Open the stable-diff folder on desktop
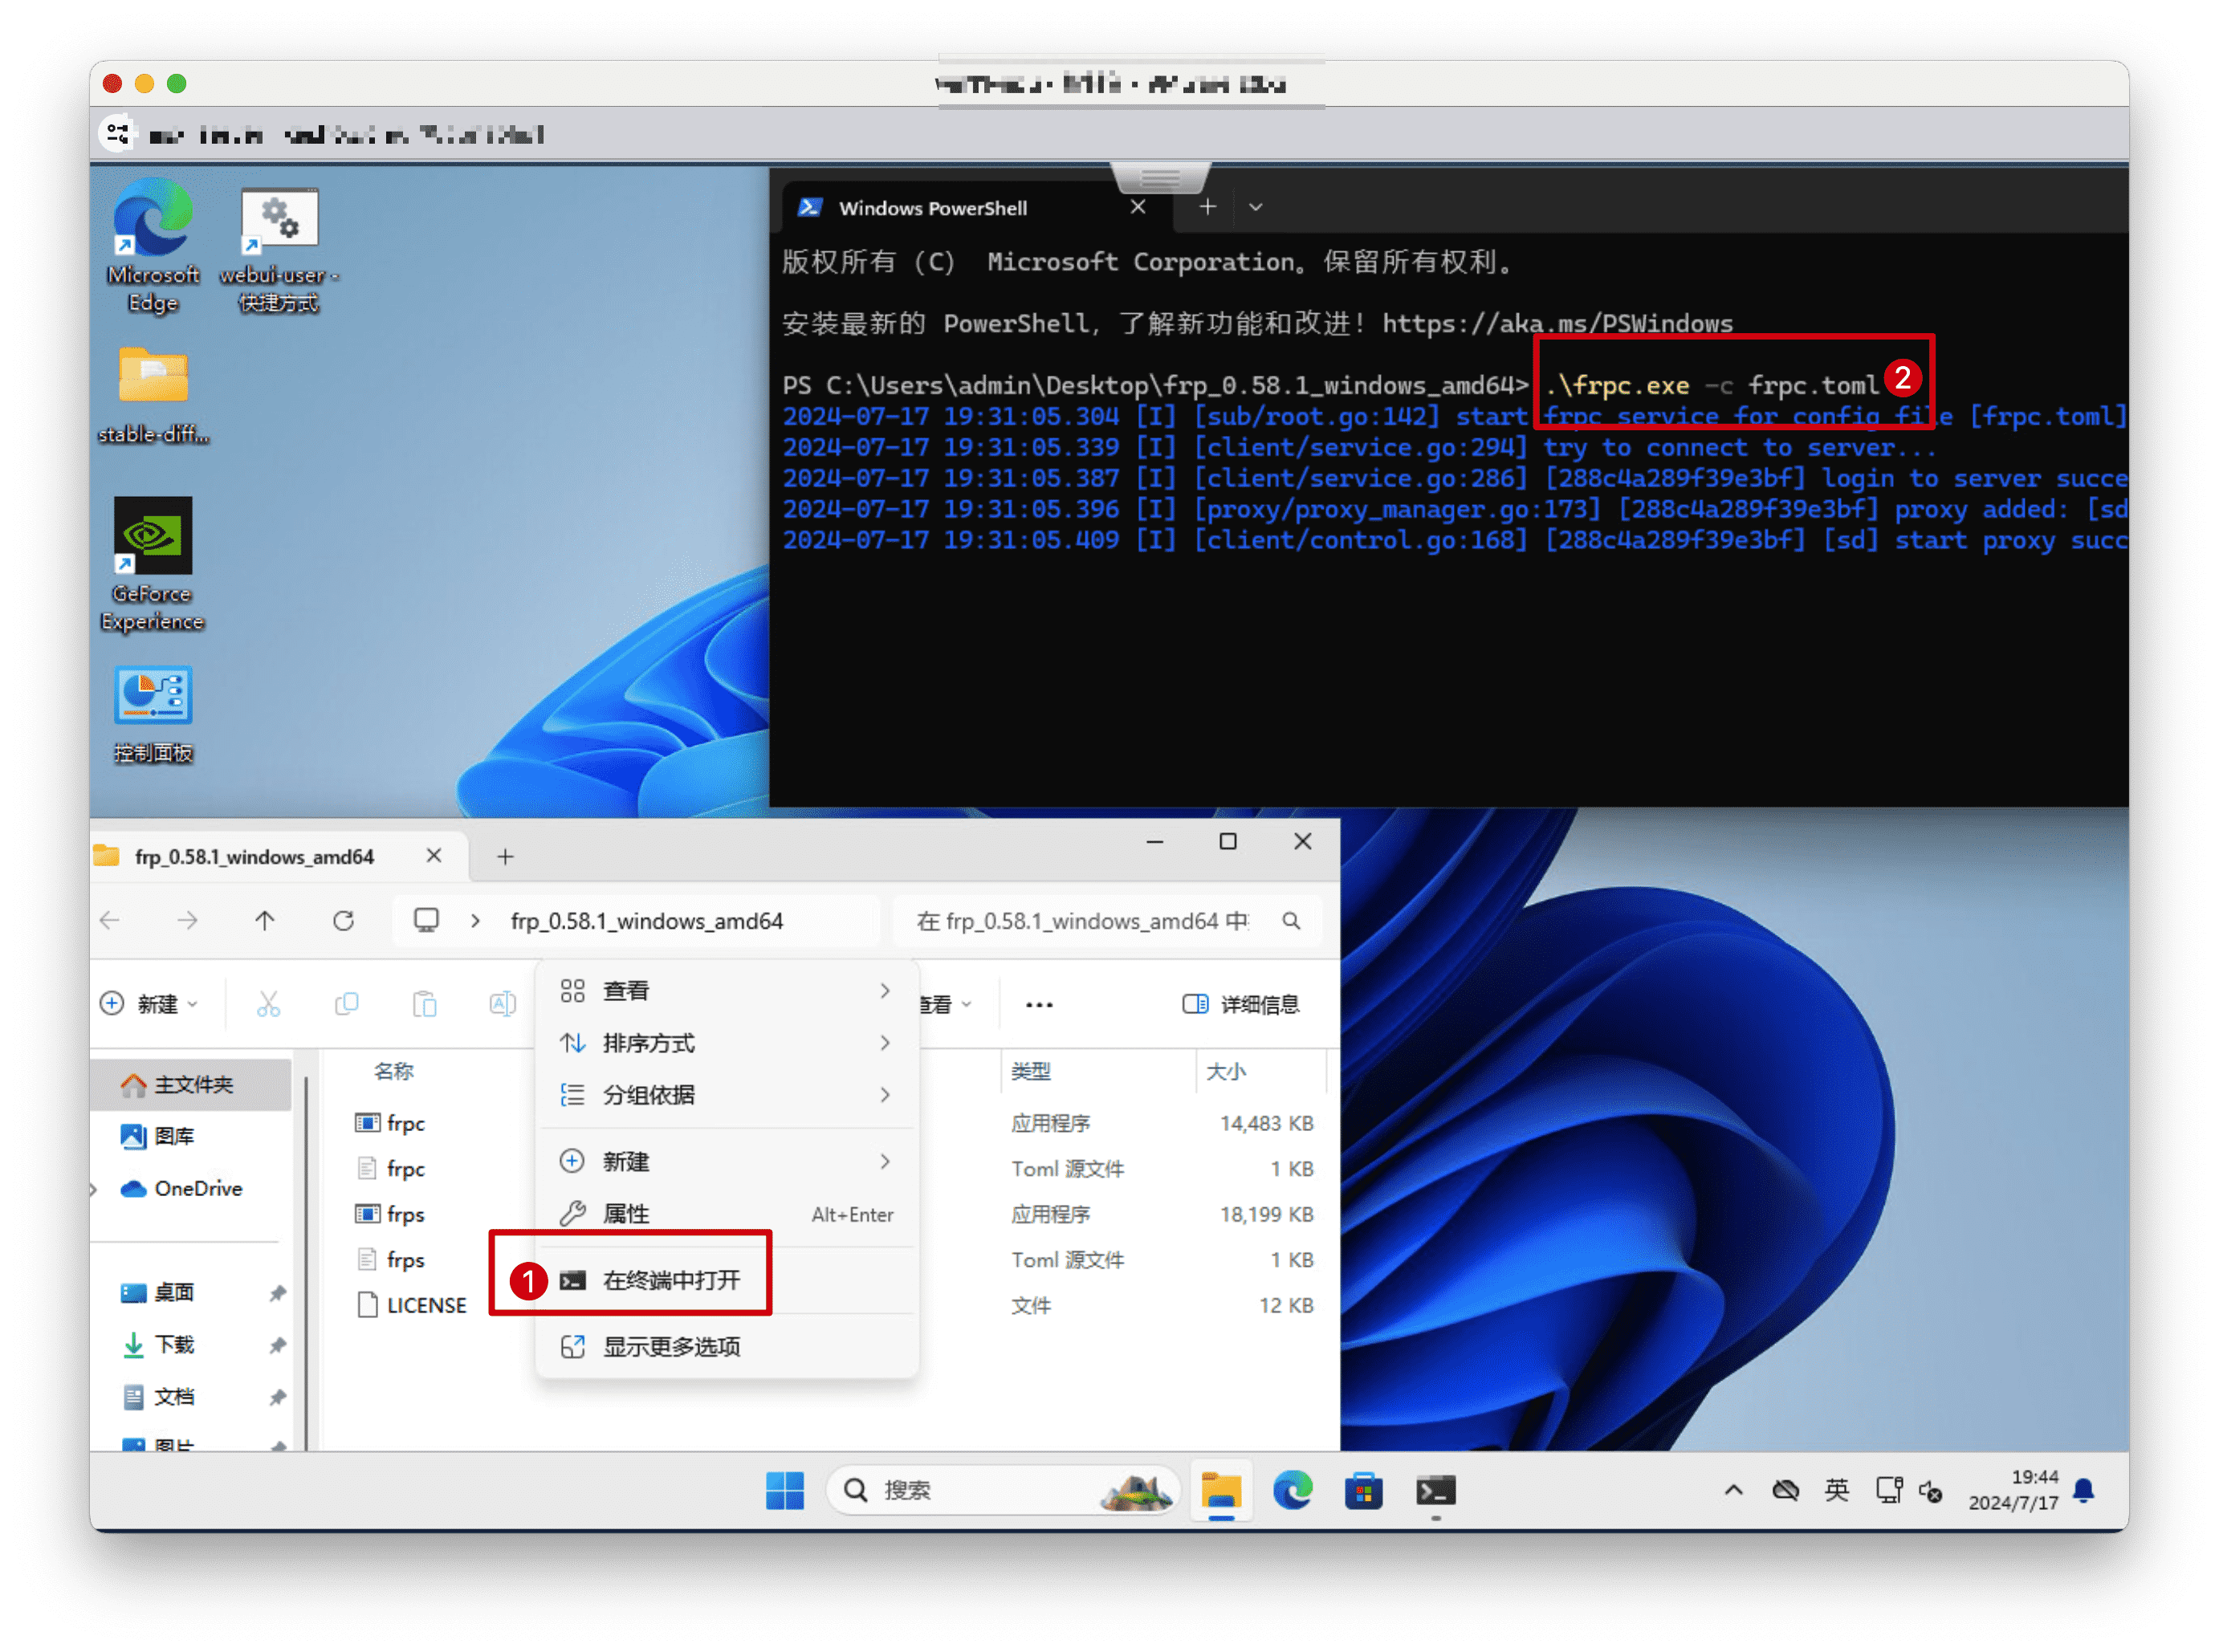The height and width of the screenshot is (1652, 2219). click(153, 394)
